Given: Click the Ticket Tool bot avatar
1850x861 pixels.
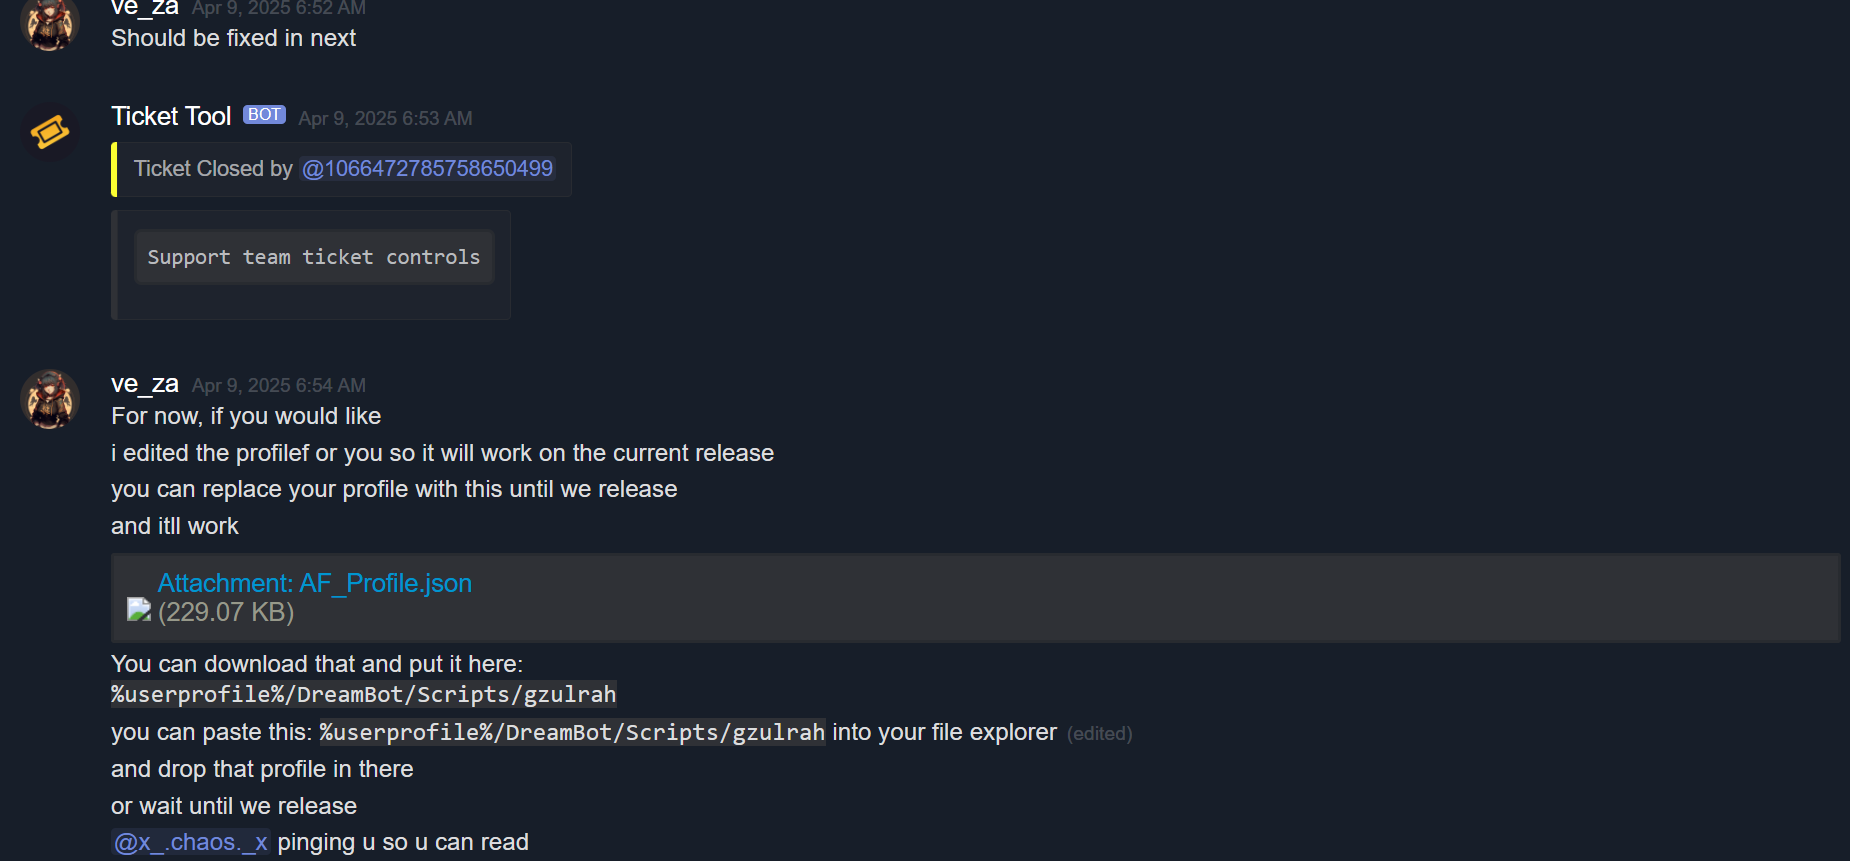Looking at the screenshot, I should coord(49,132).
